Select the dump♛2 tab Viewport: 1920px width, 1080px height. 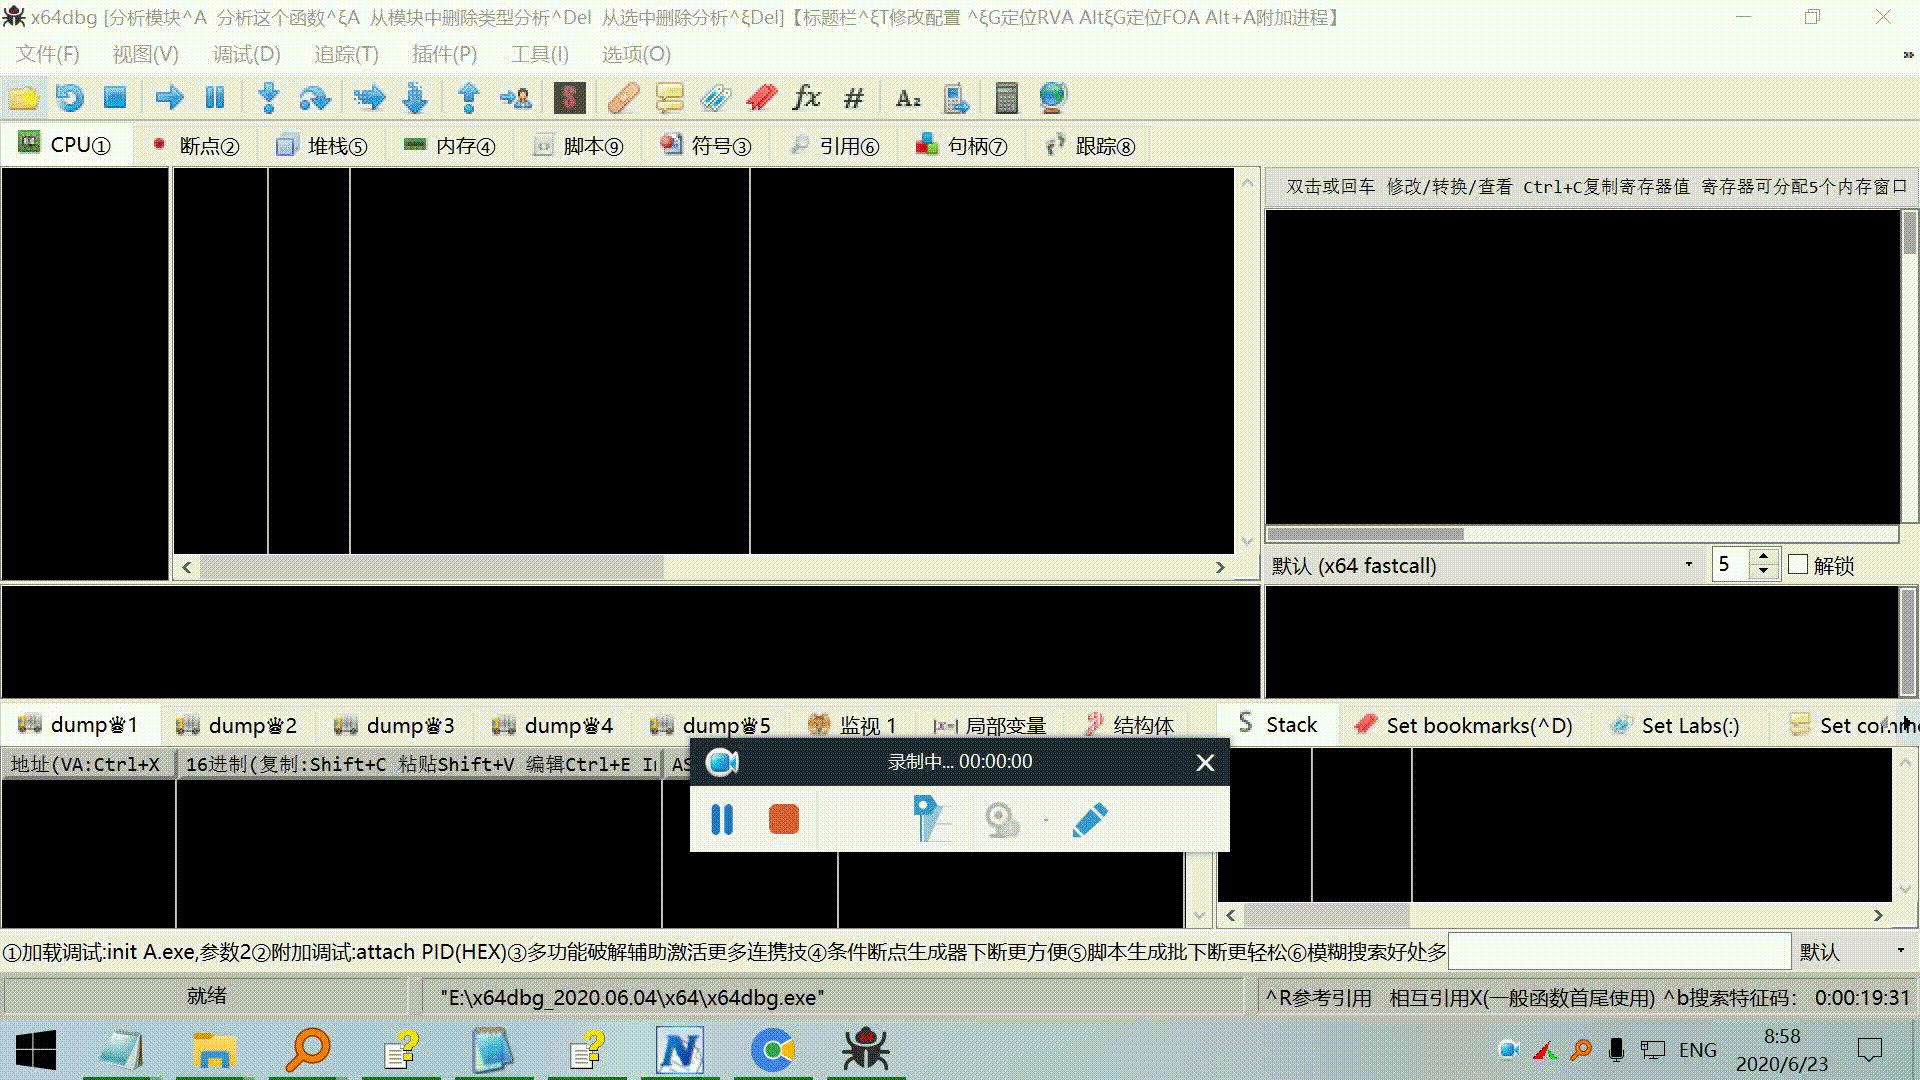(x=237, y=725)
